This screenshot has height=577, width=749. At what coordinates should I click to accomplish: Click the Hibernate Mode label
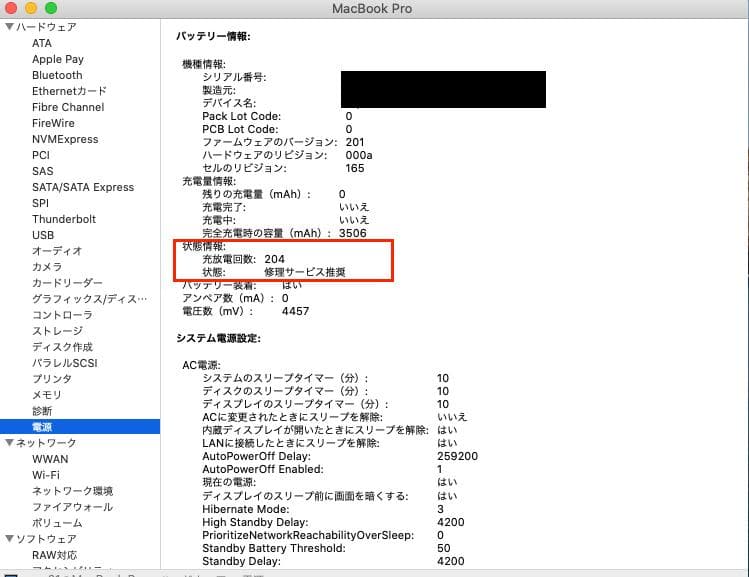click(246, 509)
